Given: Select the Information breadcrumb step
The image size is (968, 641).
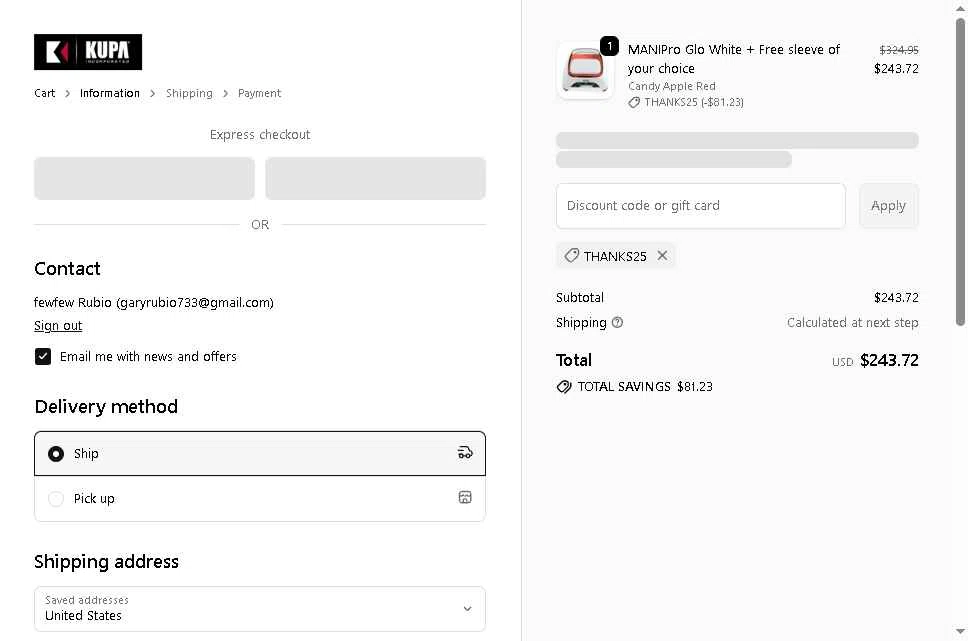Looking at the screenshot, I should click(110, 93).
